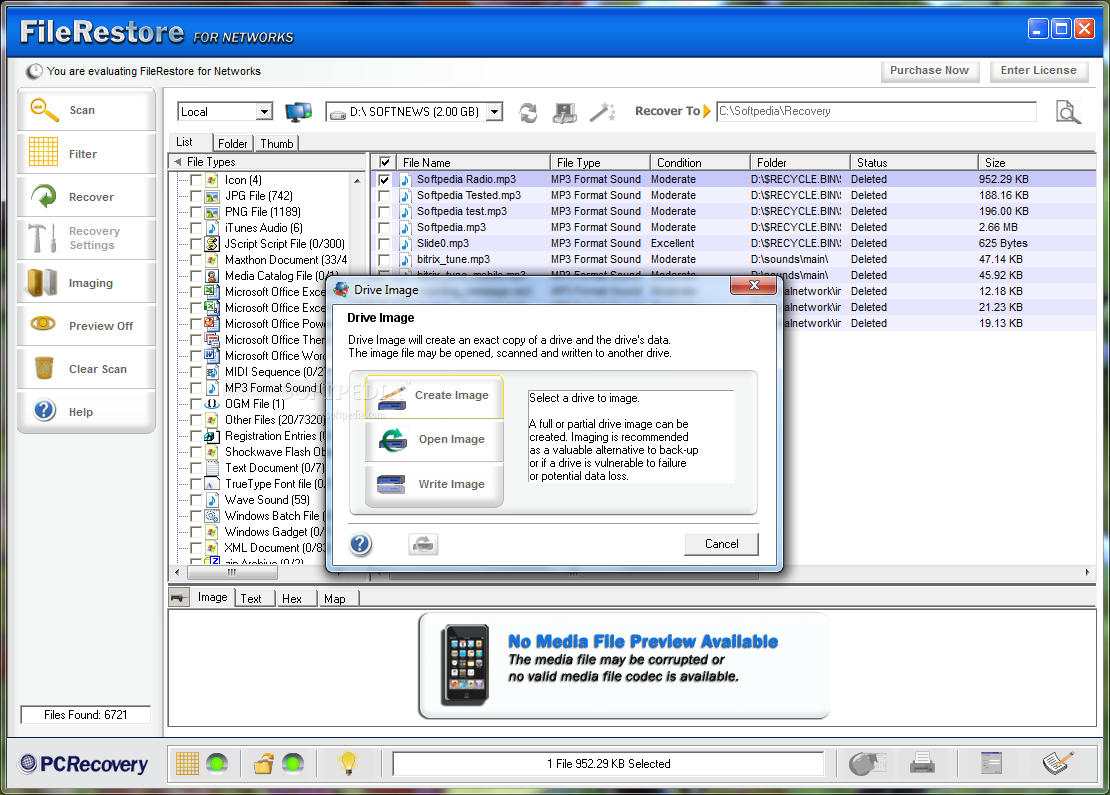Sort by the Size column header
This screenshot has width=1110, height=795.
click(x=1037, y=162)
